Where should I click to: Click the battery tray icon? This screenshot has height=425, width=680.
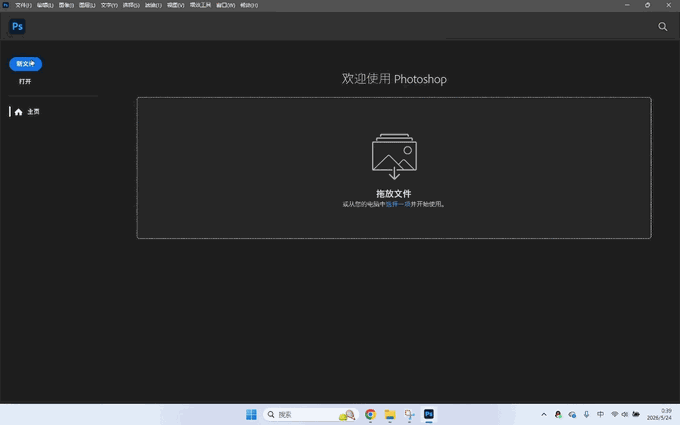point(636,415)
